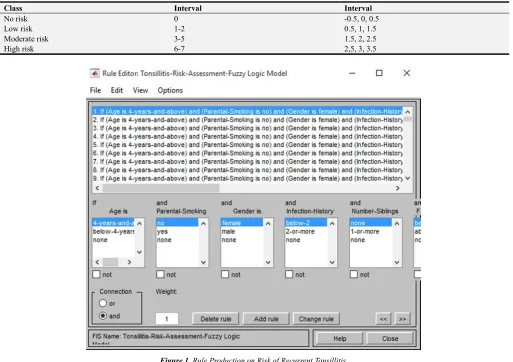Viewport: 513px width, 362px height.
Task: Select 'below-2' in Infection-History list
Action: (x=306, y=223)
